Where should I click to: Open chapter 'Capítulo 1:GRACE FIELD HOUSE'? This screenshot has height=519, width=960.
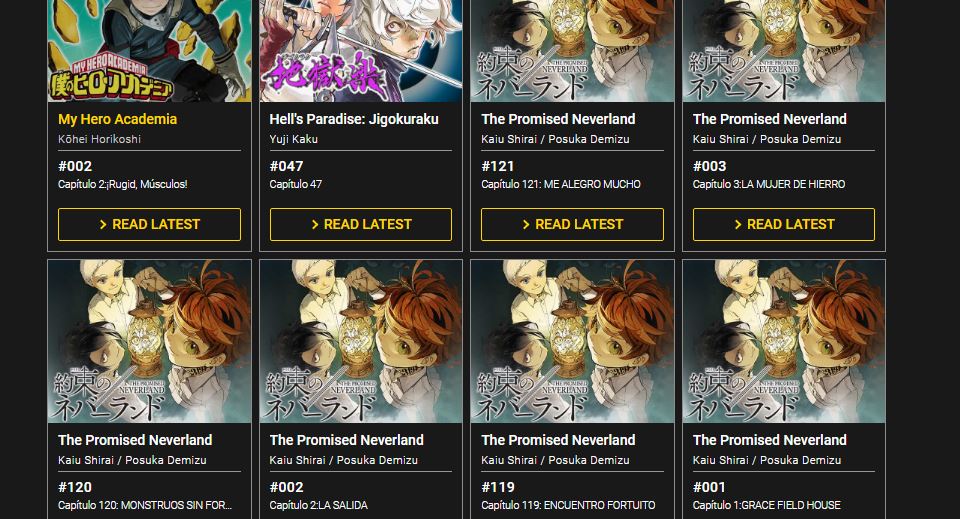pyautogui.click(x=767, y=506)
